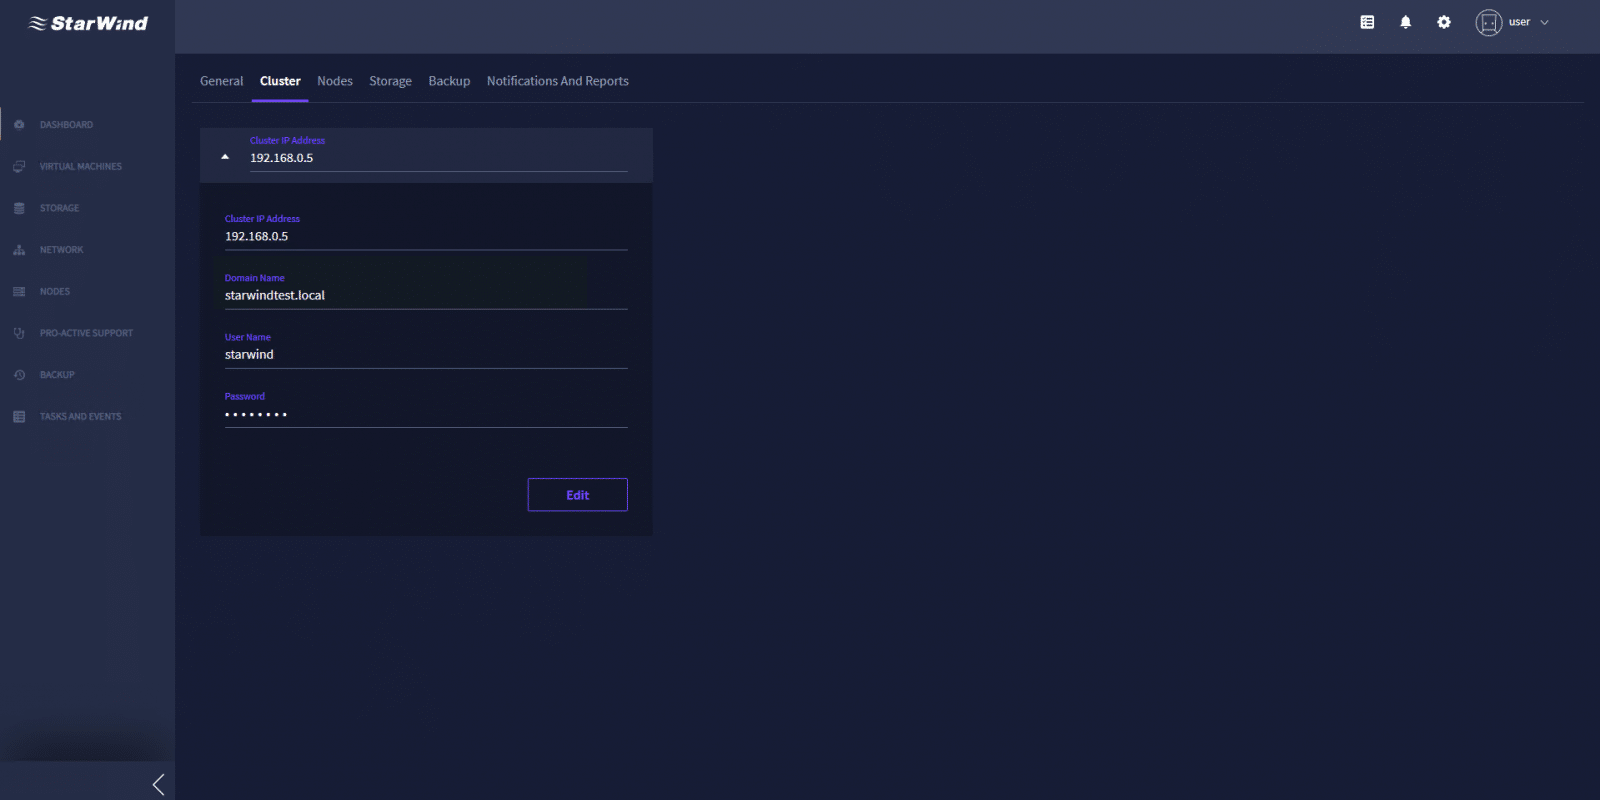Click the User Name field starwind
The height and width of the screenshot is (800, 1600).
[x=426, y=350]
